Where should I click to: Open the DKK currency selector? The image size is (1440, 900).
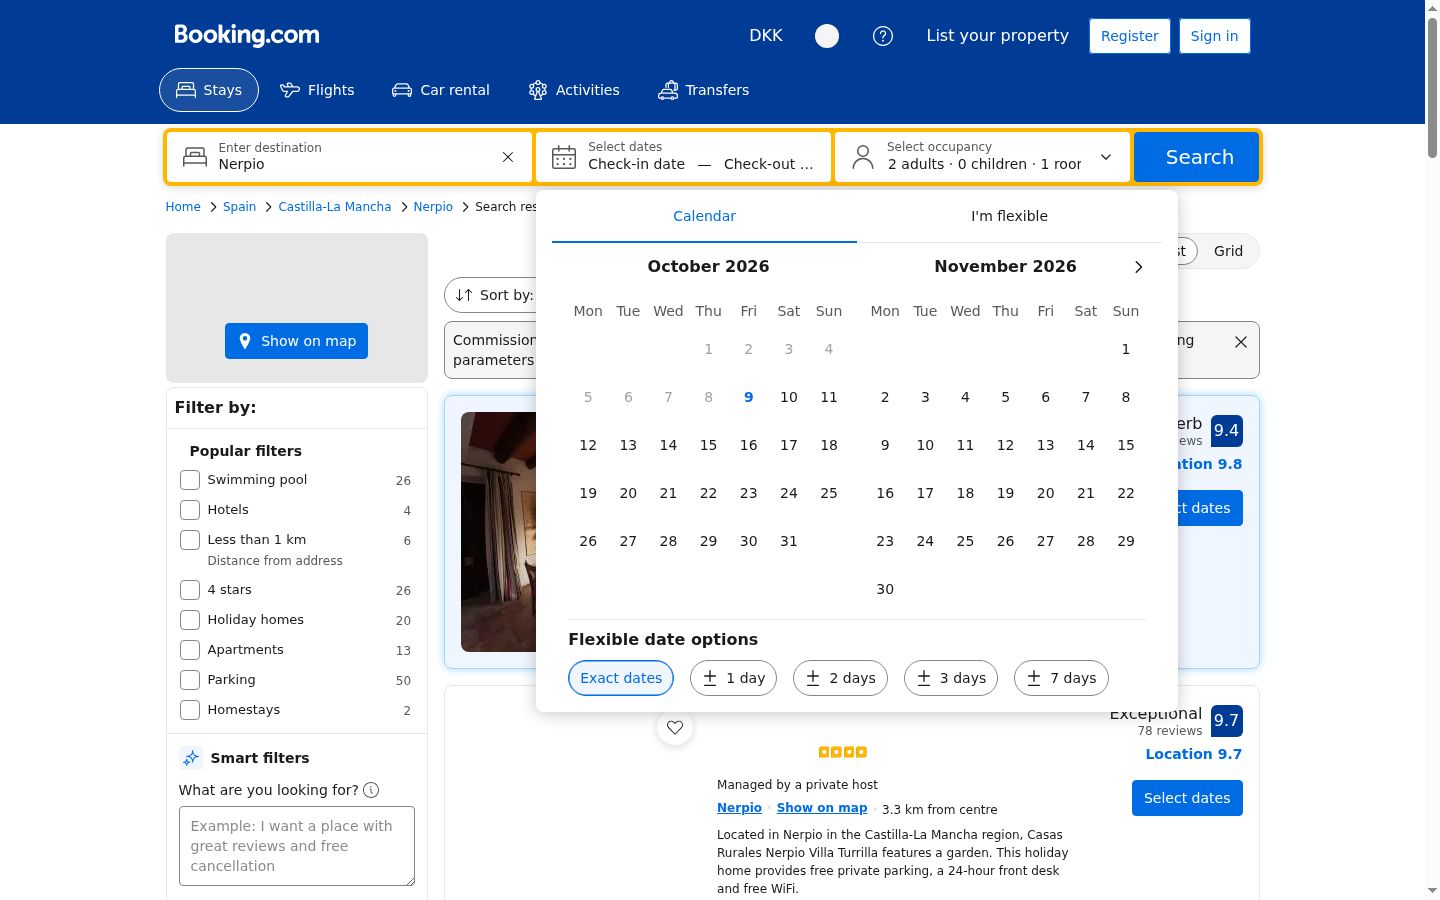click(x=766, y=36)
